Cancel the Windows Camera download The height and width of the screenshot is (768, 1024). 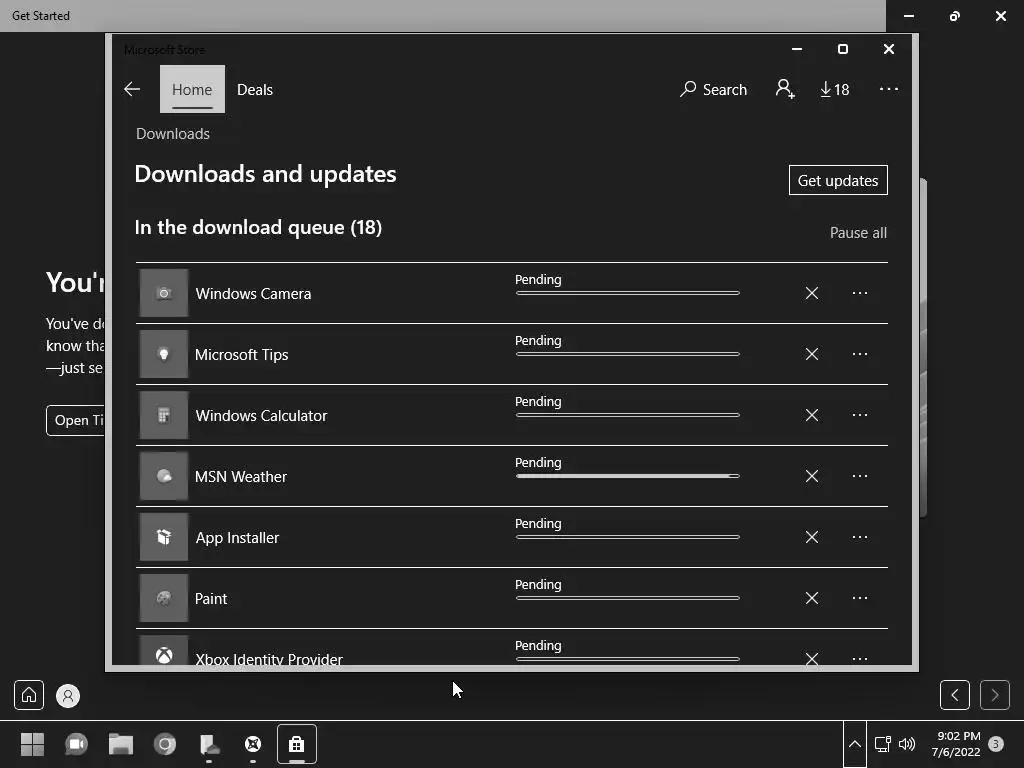click(x=812, y=293)
